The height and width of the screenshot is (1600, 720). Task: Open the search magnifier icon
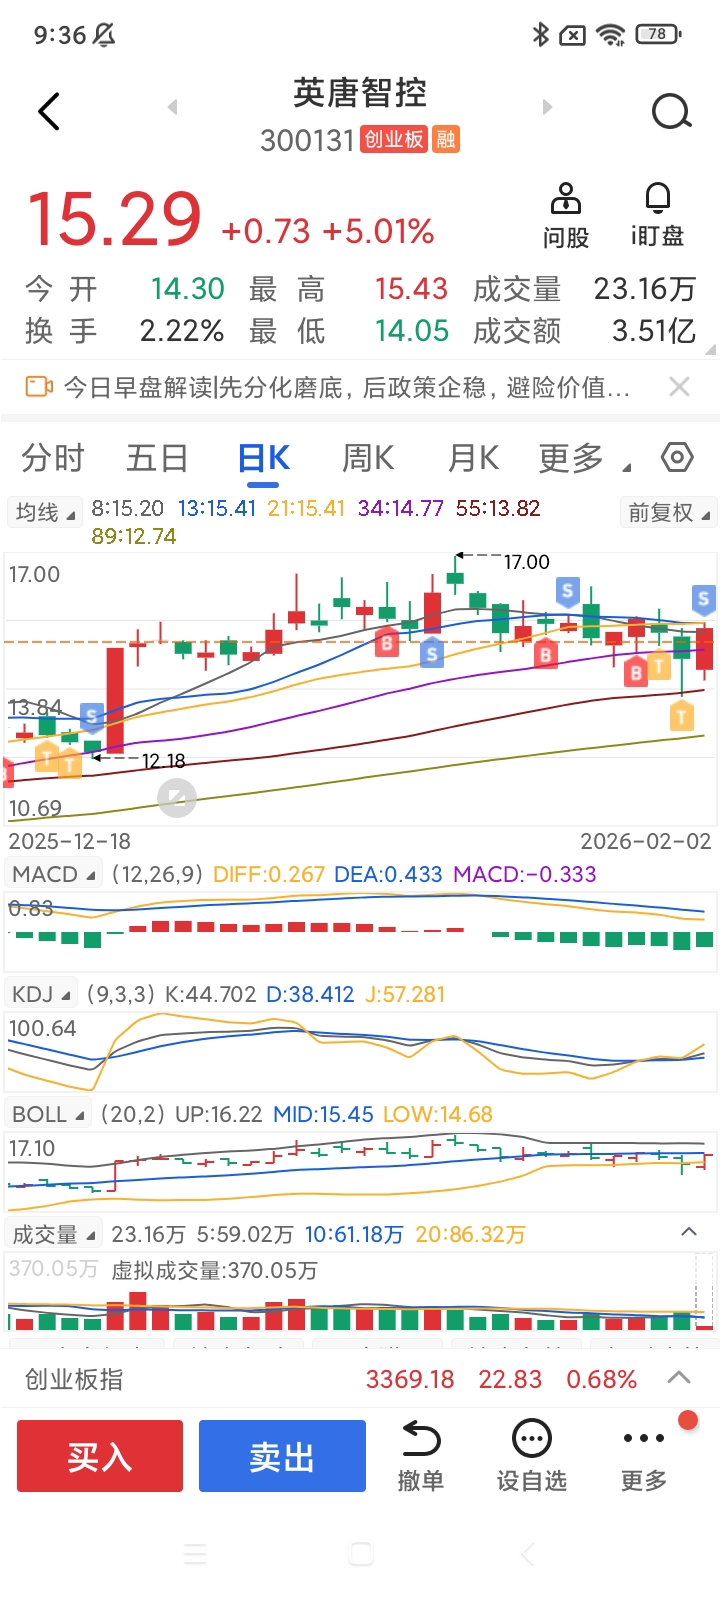click(672, 111)
